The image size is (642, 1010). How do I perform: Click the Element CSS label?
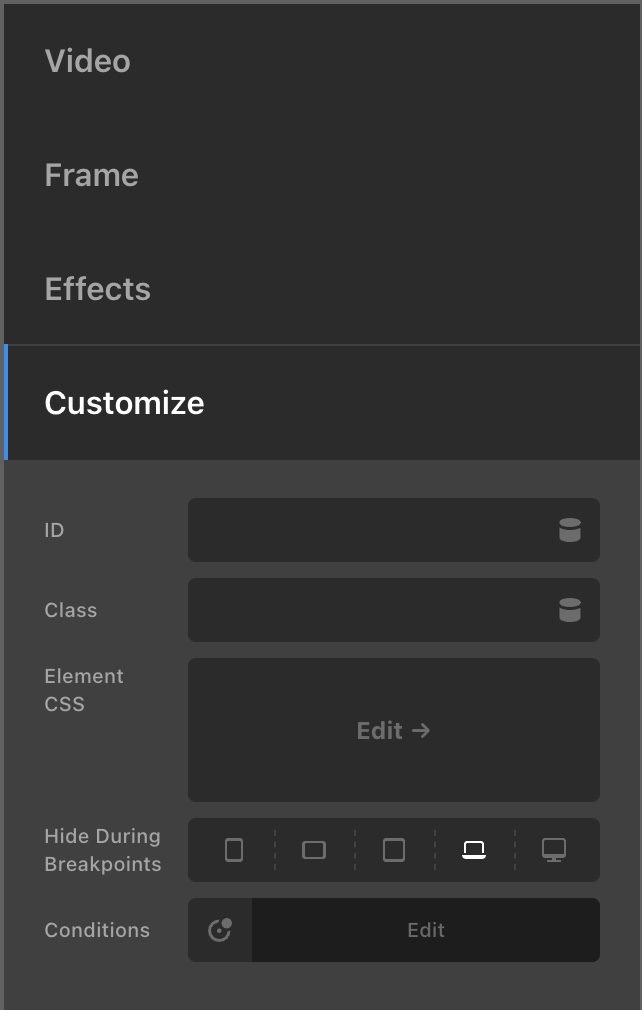pyautogui.click(x=84, y=690)
